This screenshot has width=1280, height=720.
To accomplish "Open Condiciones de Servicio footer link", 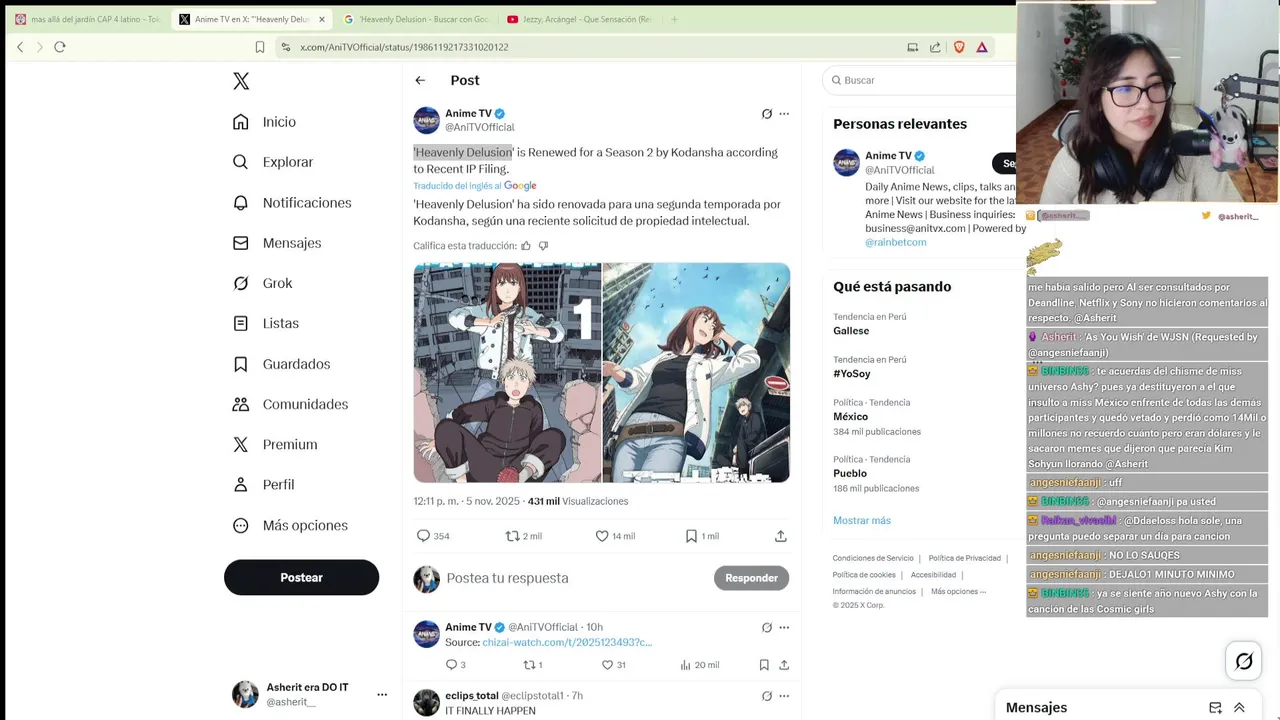I will point(873,558).
